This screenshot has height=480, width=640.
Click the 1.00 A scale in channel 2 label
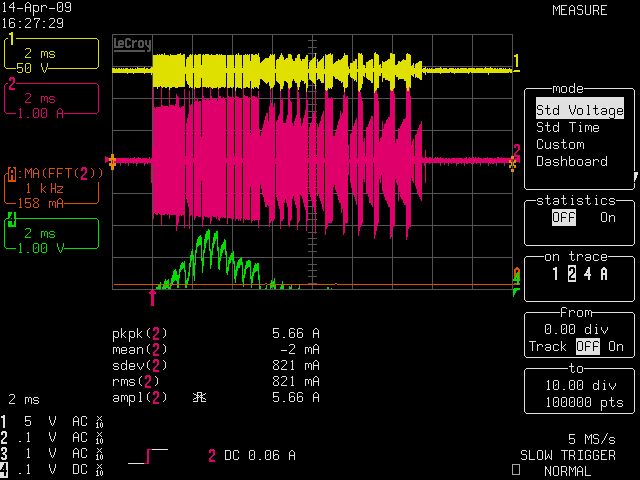click(x=40, y=113)
